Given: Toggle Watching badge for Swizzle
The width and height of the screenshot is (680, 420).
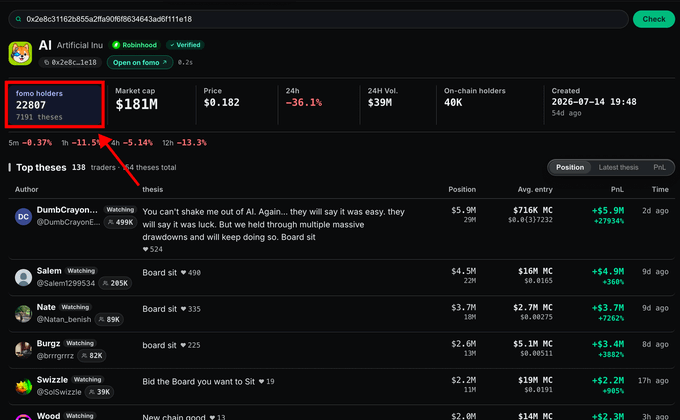Looking at the screenshot, I should [87, 380].
